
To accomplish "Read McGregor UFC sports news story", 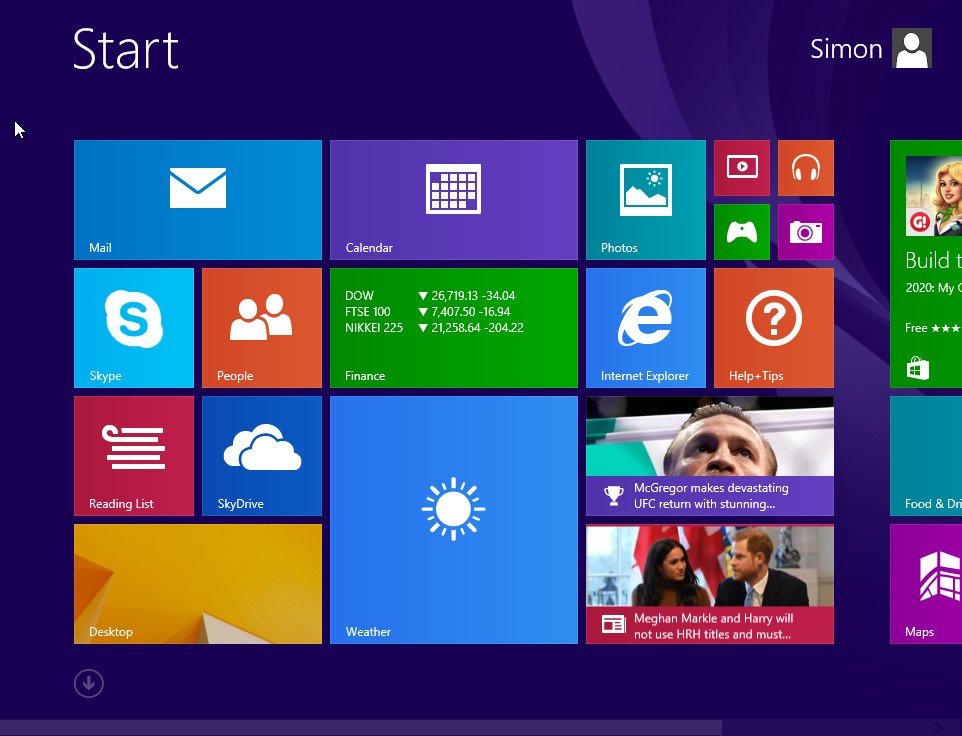I will tap(709, 455).
